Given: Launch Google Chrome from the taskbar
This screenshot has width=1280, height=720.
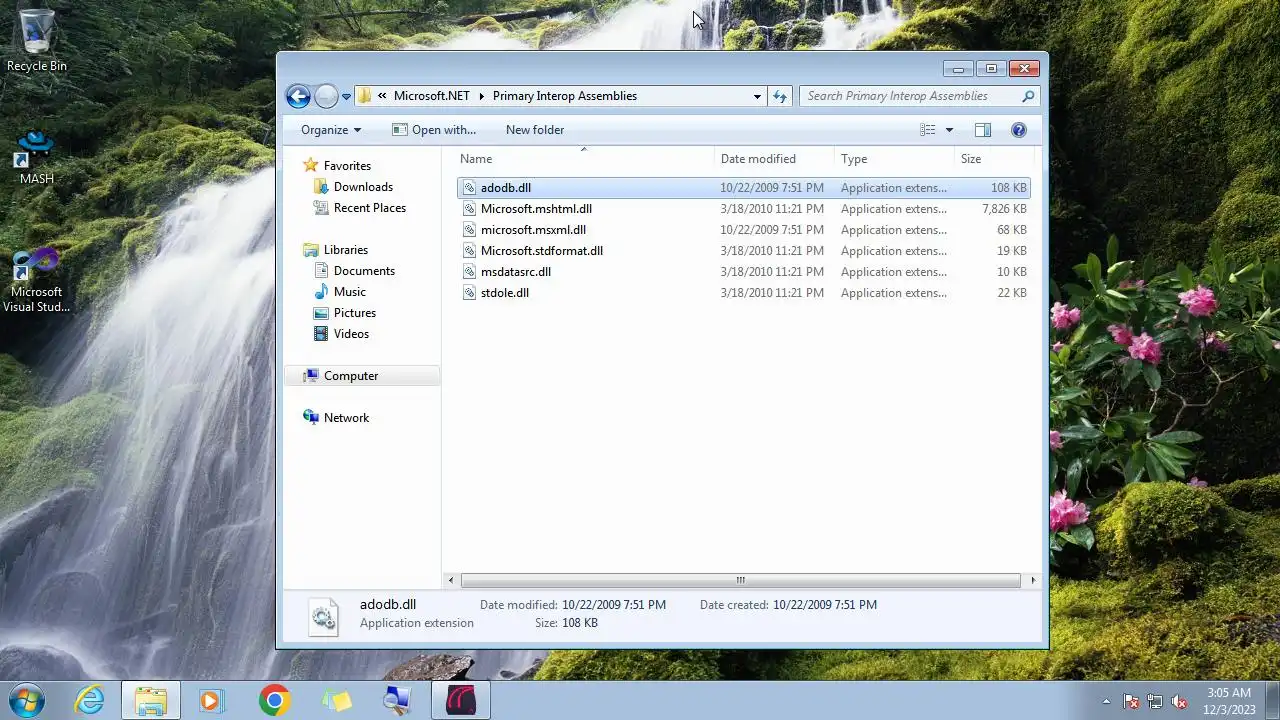Looking at the screenshot, I should (274, 700).
